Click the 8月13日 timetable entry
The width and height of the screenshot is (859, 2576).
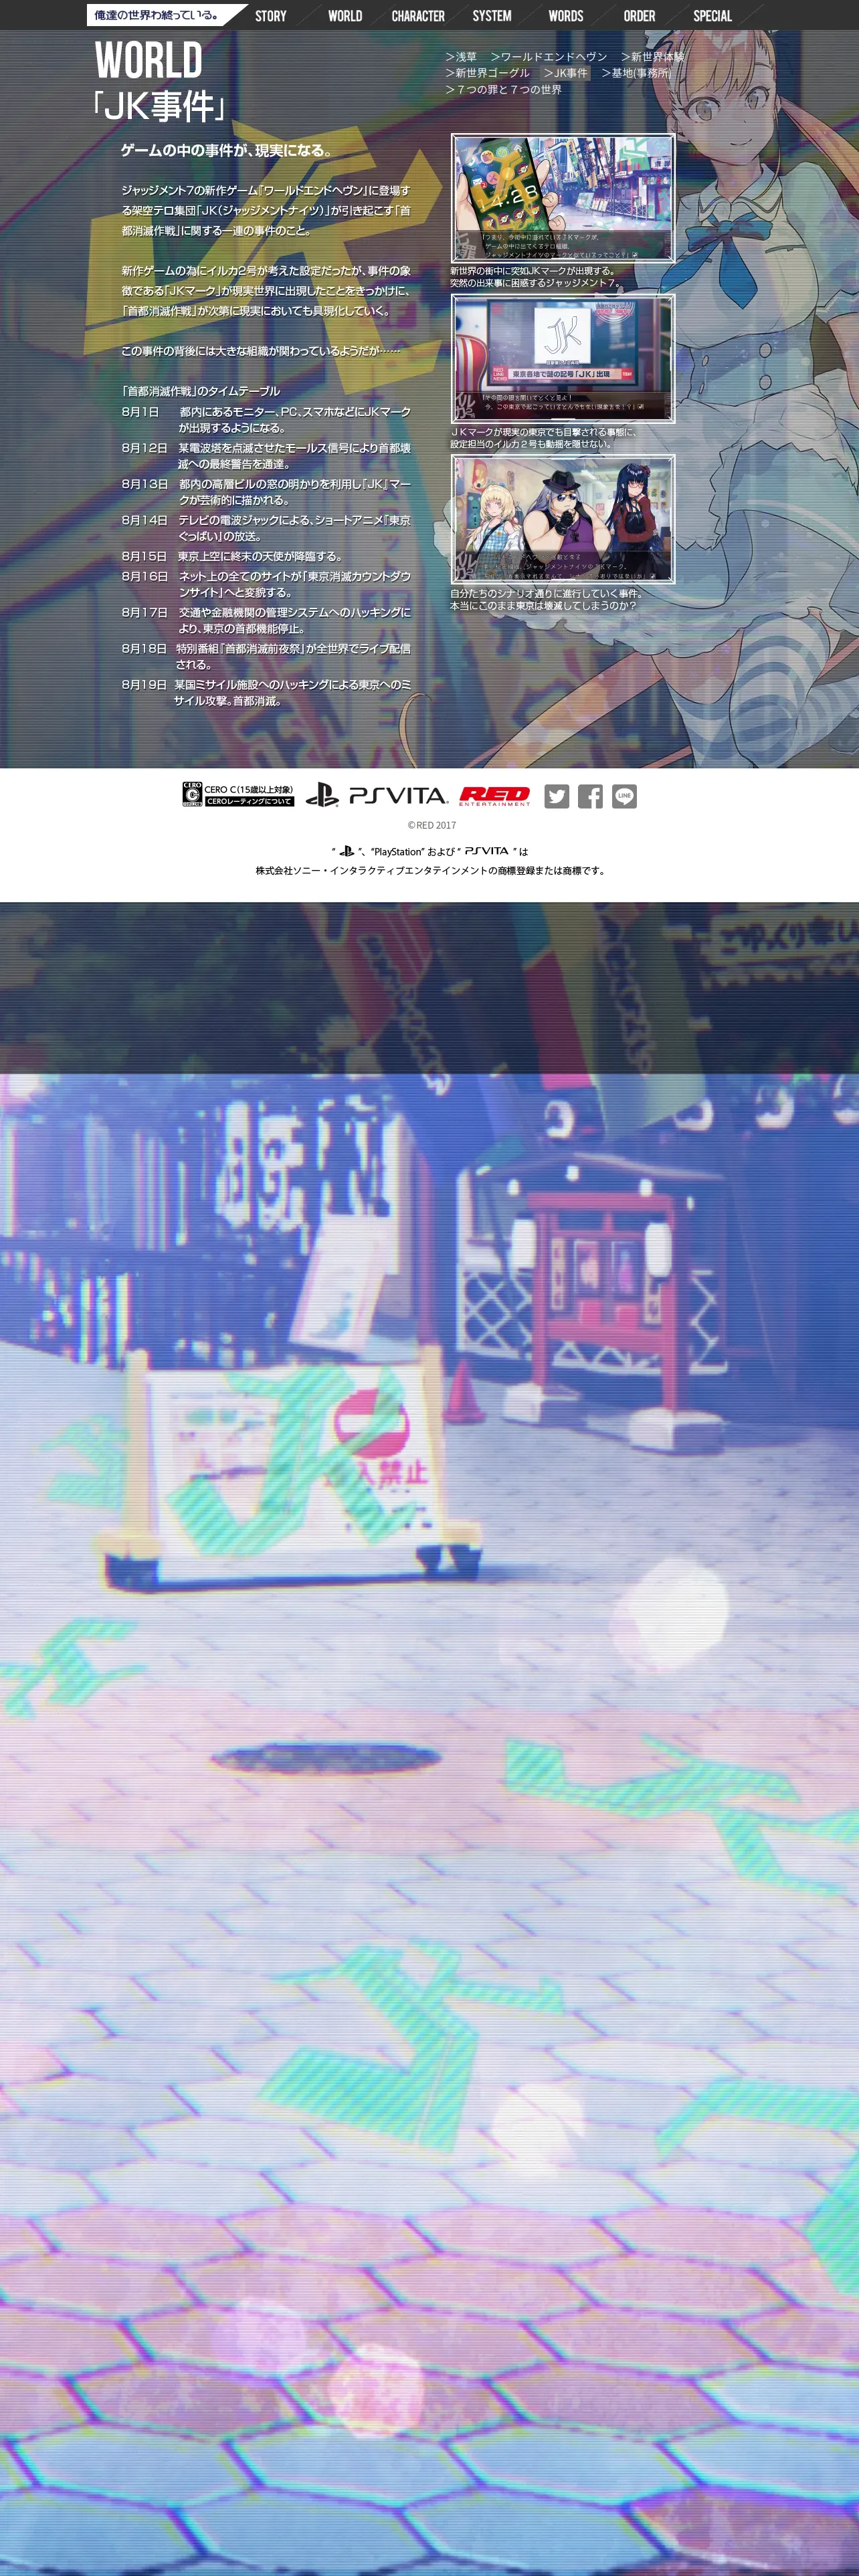266,492
